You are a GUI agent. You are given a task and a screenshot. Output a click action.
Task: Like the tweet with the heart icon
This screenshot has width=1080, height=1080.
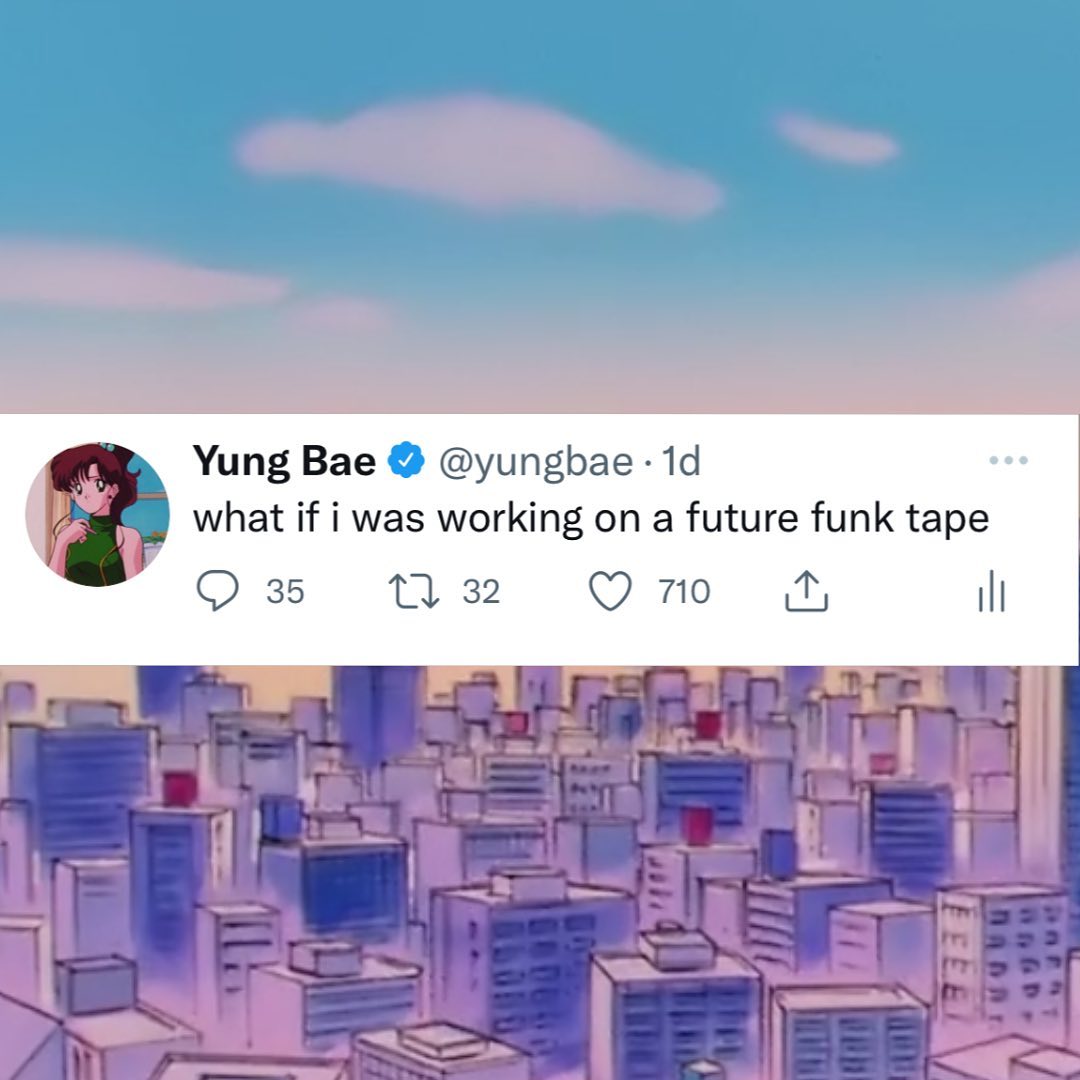tap(610, 591)
